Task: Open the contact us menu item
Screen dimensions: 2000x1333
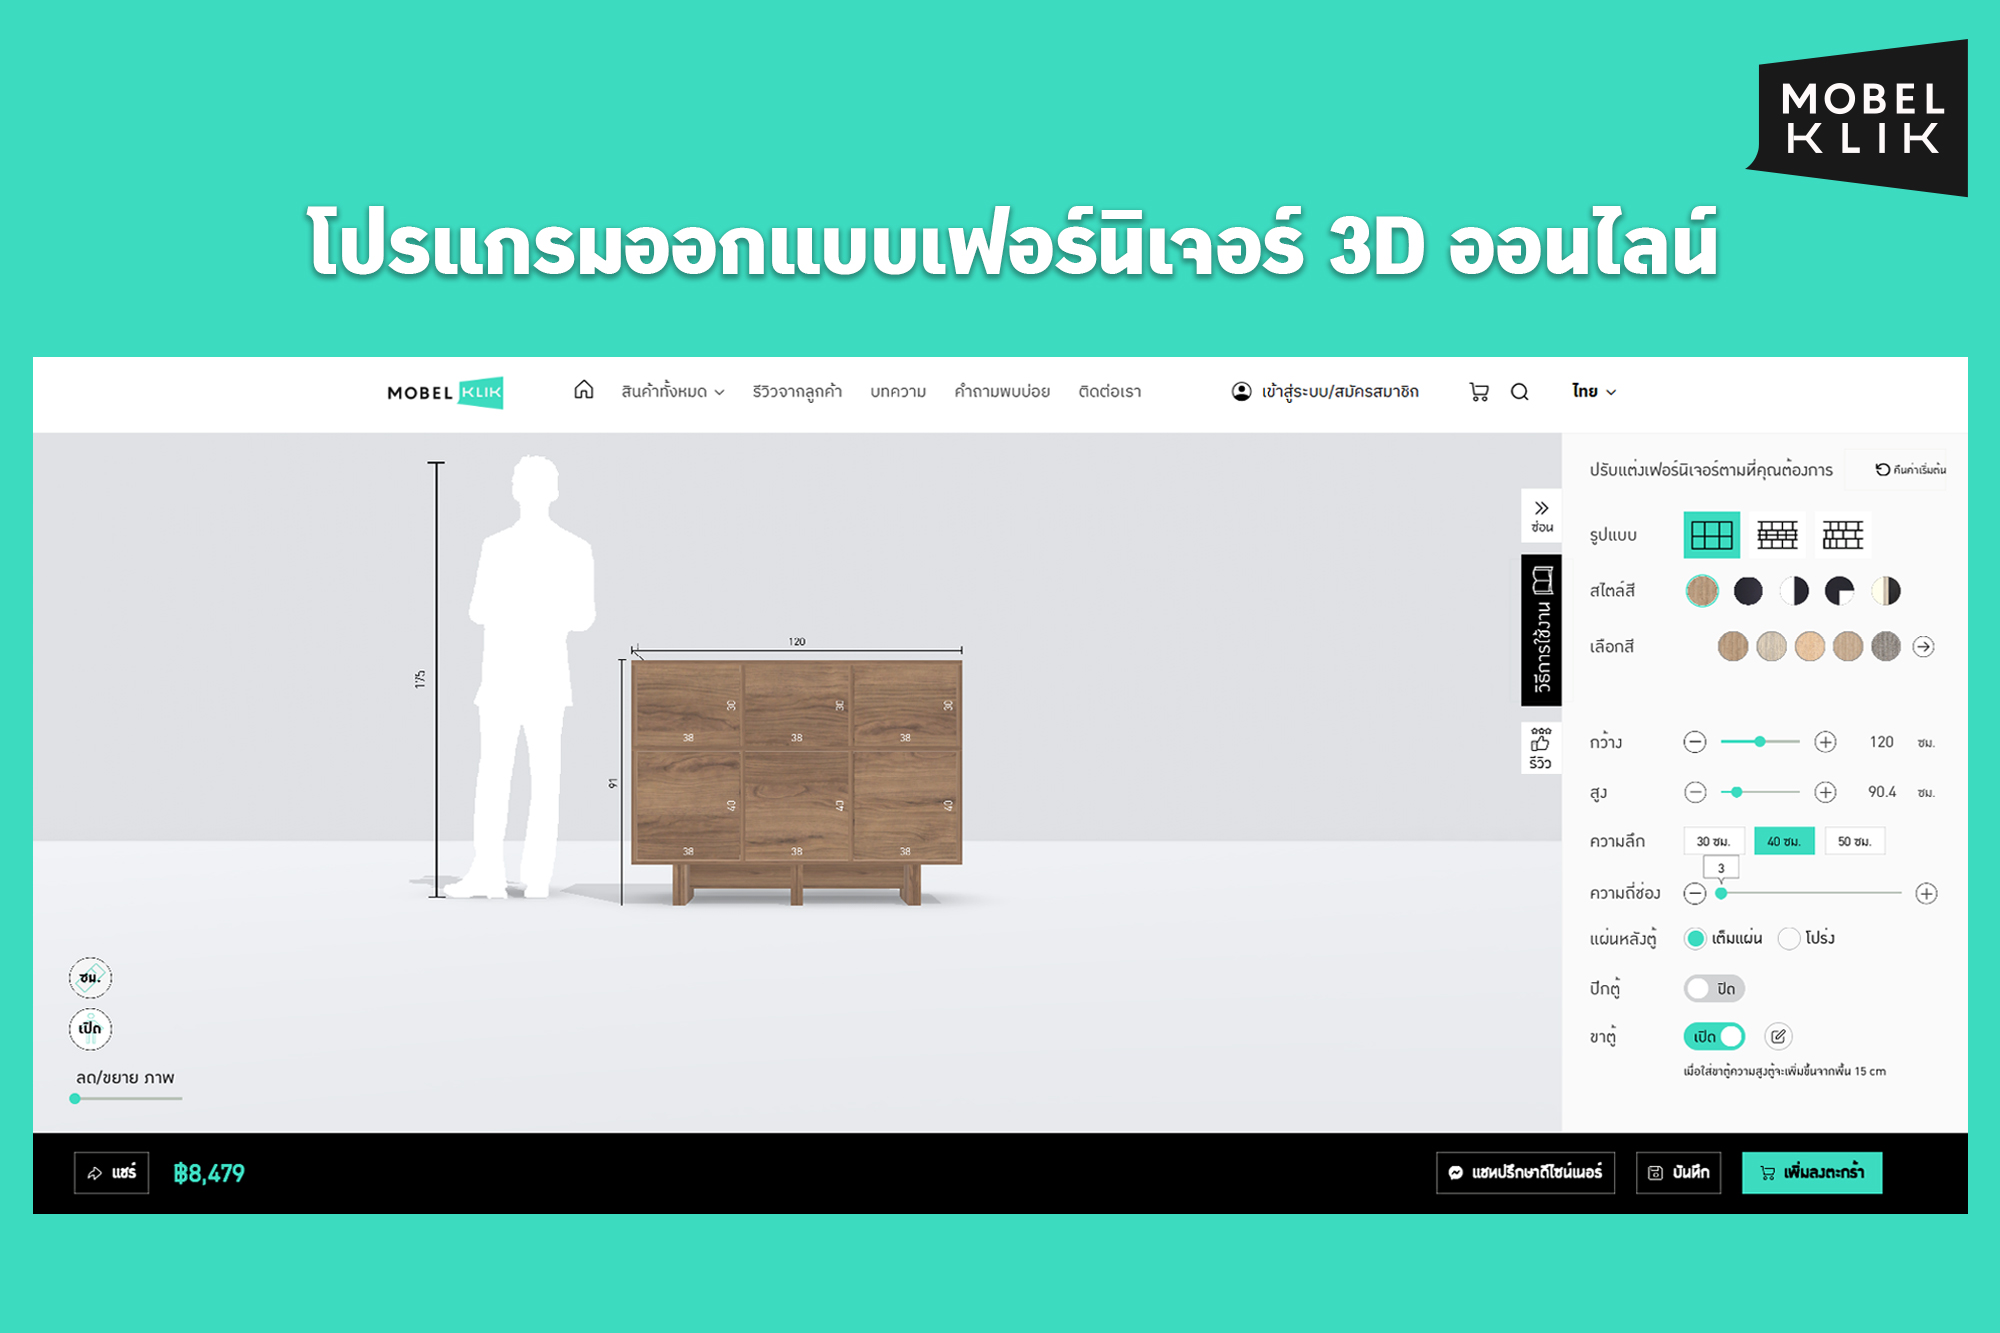Action: point(1109,392)
